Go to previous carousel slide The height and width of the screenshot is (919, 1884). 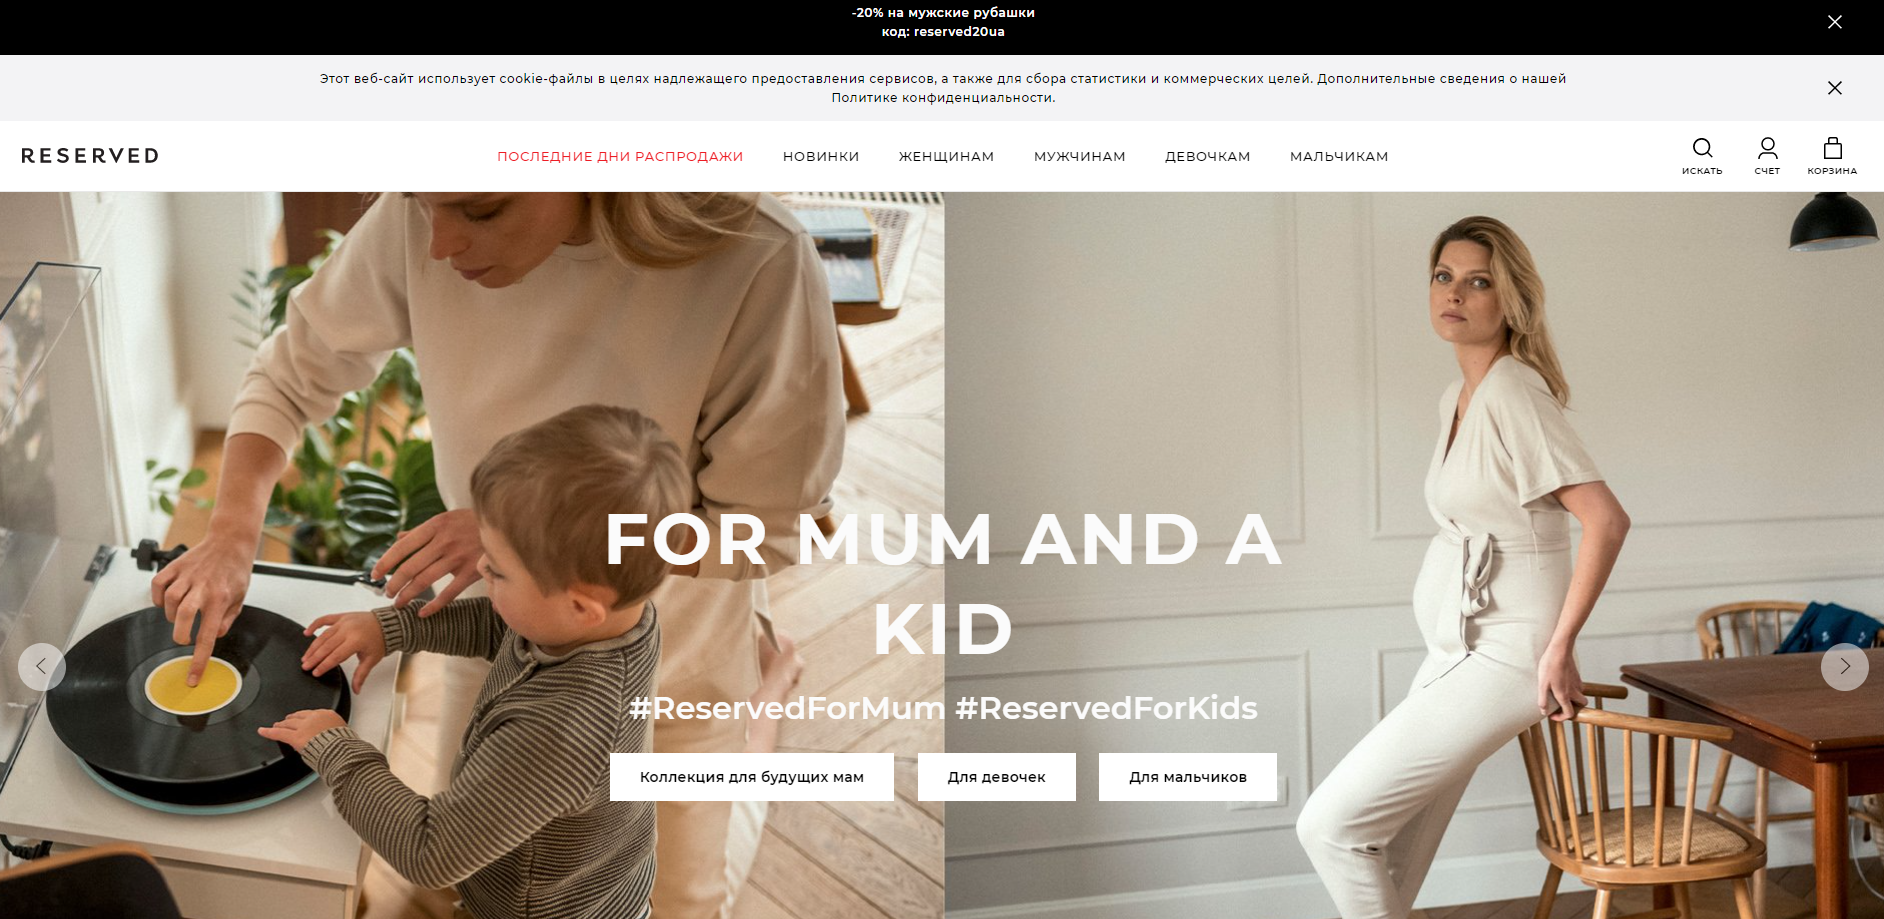coord(42,666)
